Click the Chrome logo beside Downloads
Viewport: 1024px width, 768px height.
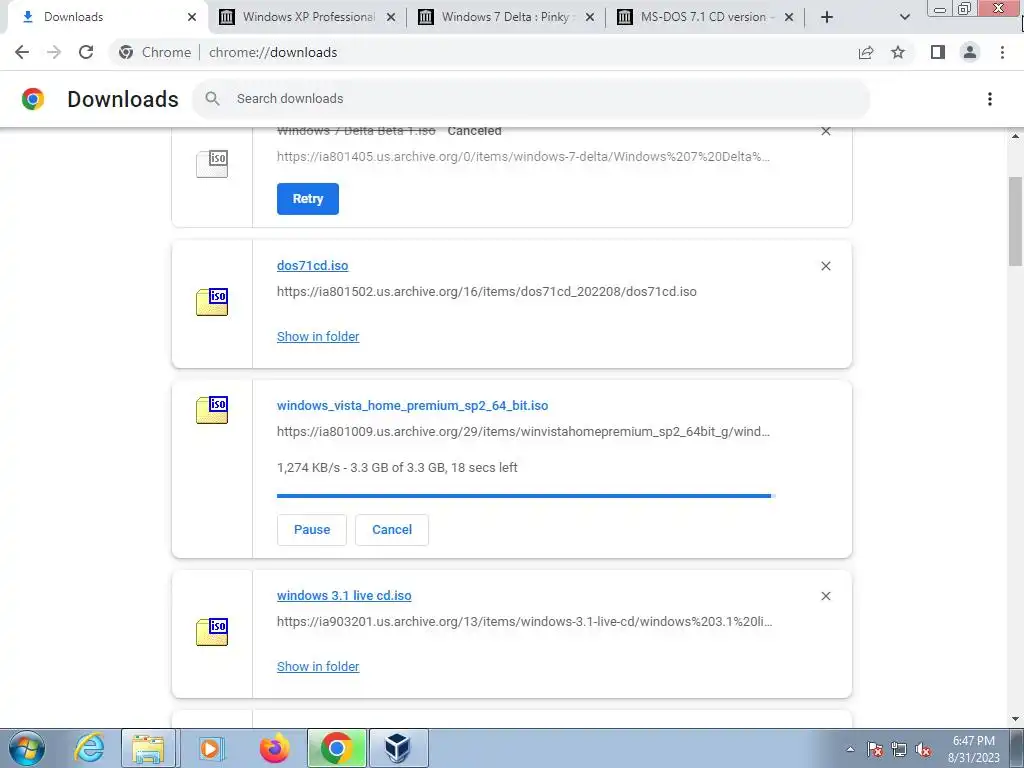point(33,99)
